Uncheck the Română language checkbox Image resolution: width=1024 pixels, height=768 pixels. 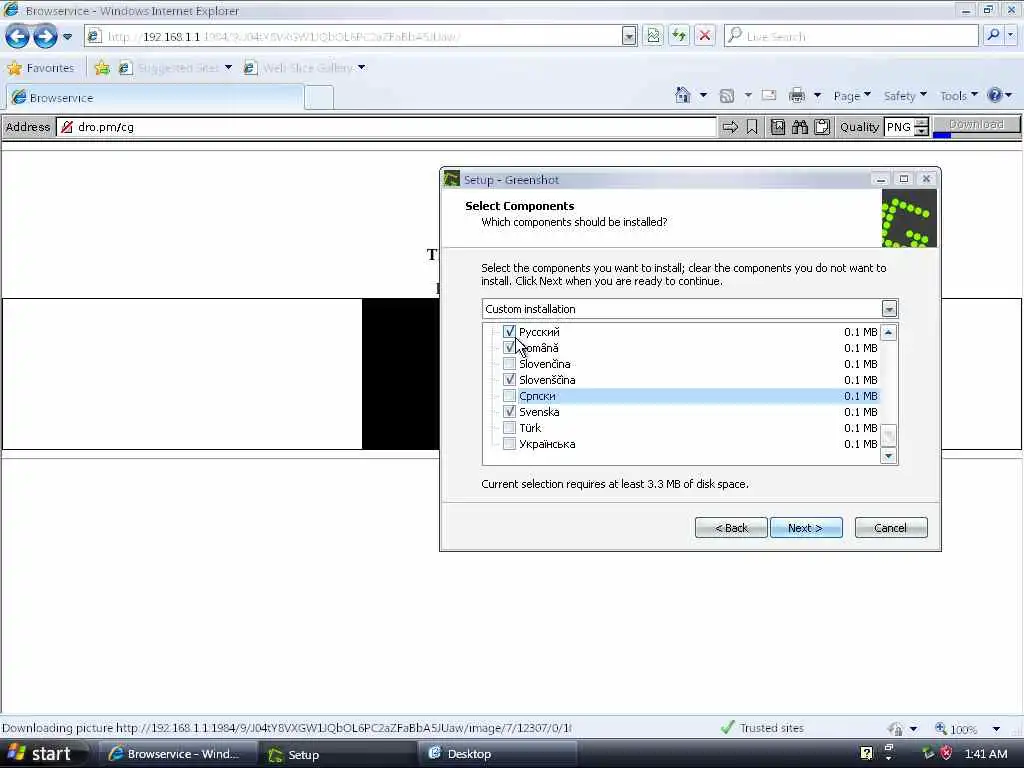tap(509, 348)
